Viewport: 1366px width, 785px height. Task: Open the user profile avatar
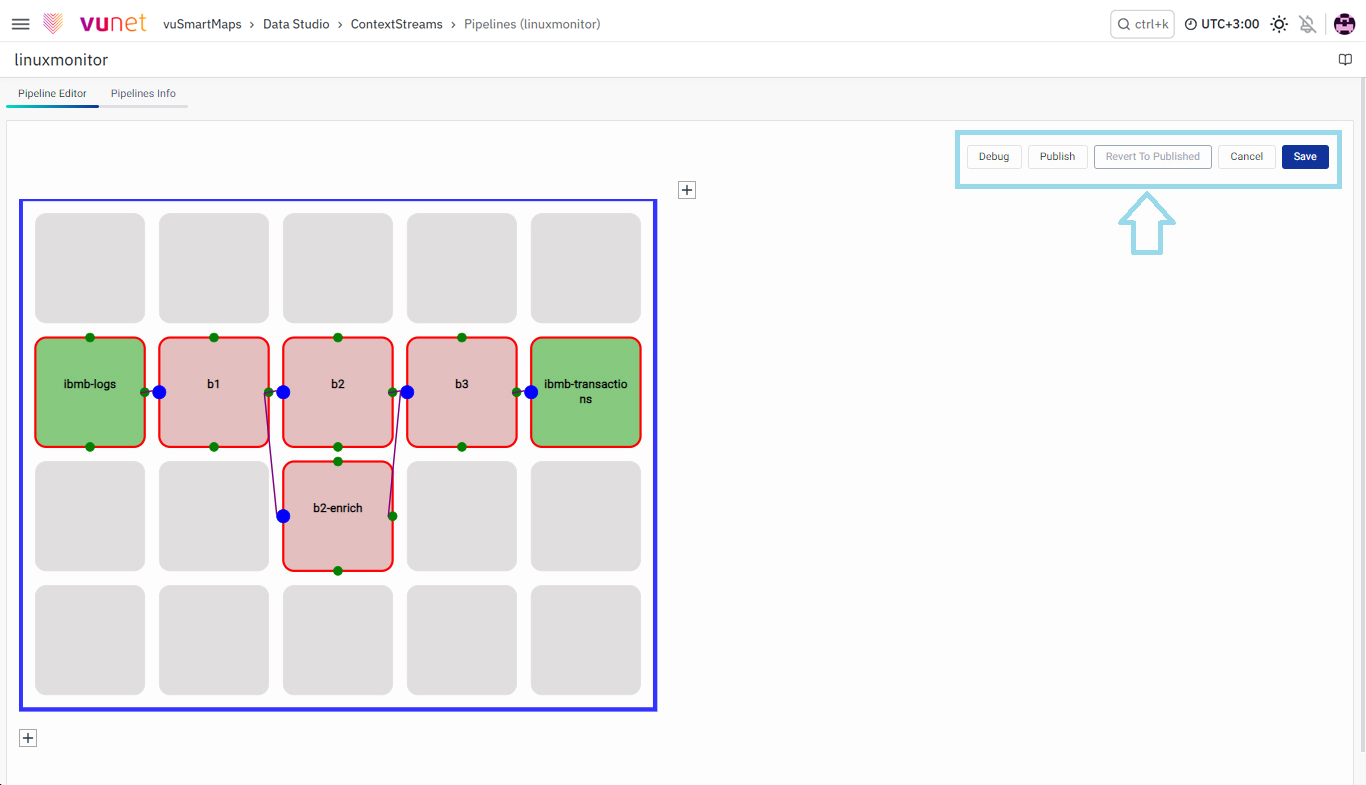[x=1344, y=24]
